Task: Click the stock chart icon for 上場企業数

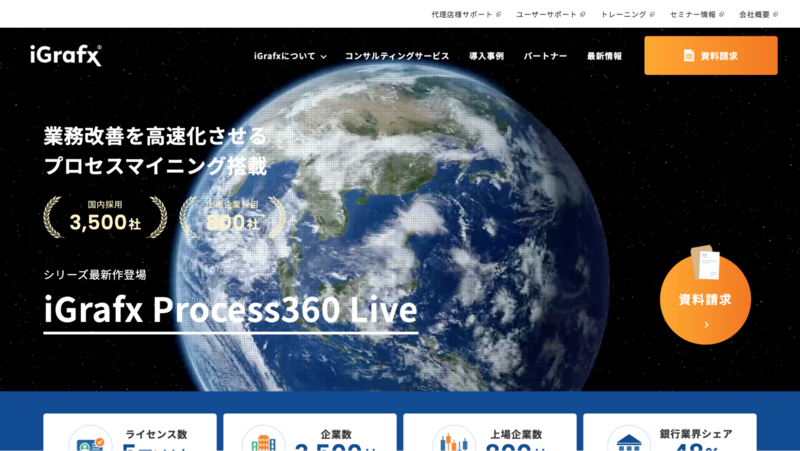Action: click(453, 442)
